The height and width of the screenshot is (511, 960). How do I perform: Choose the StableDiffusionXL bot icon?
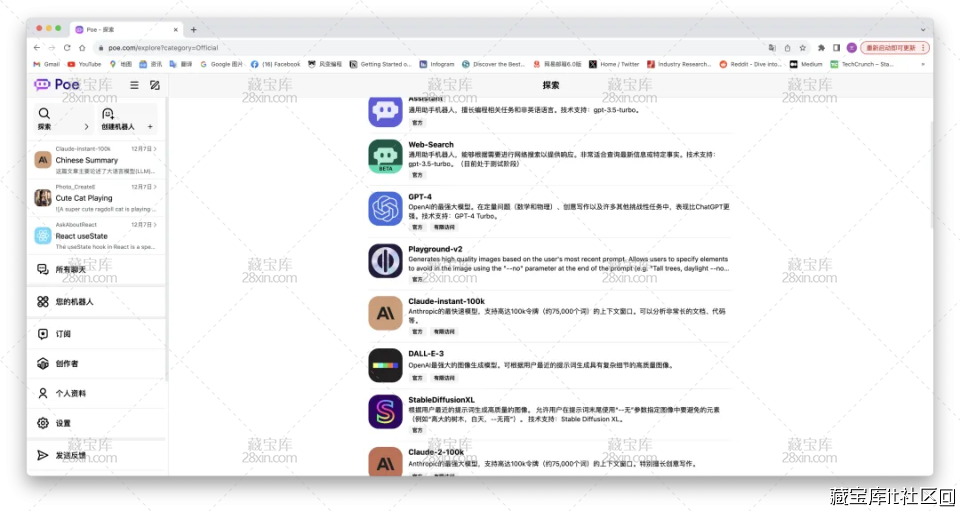tap(385, 412)
